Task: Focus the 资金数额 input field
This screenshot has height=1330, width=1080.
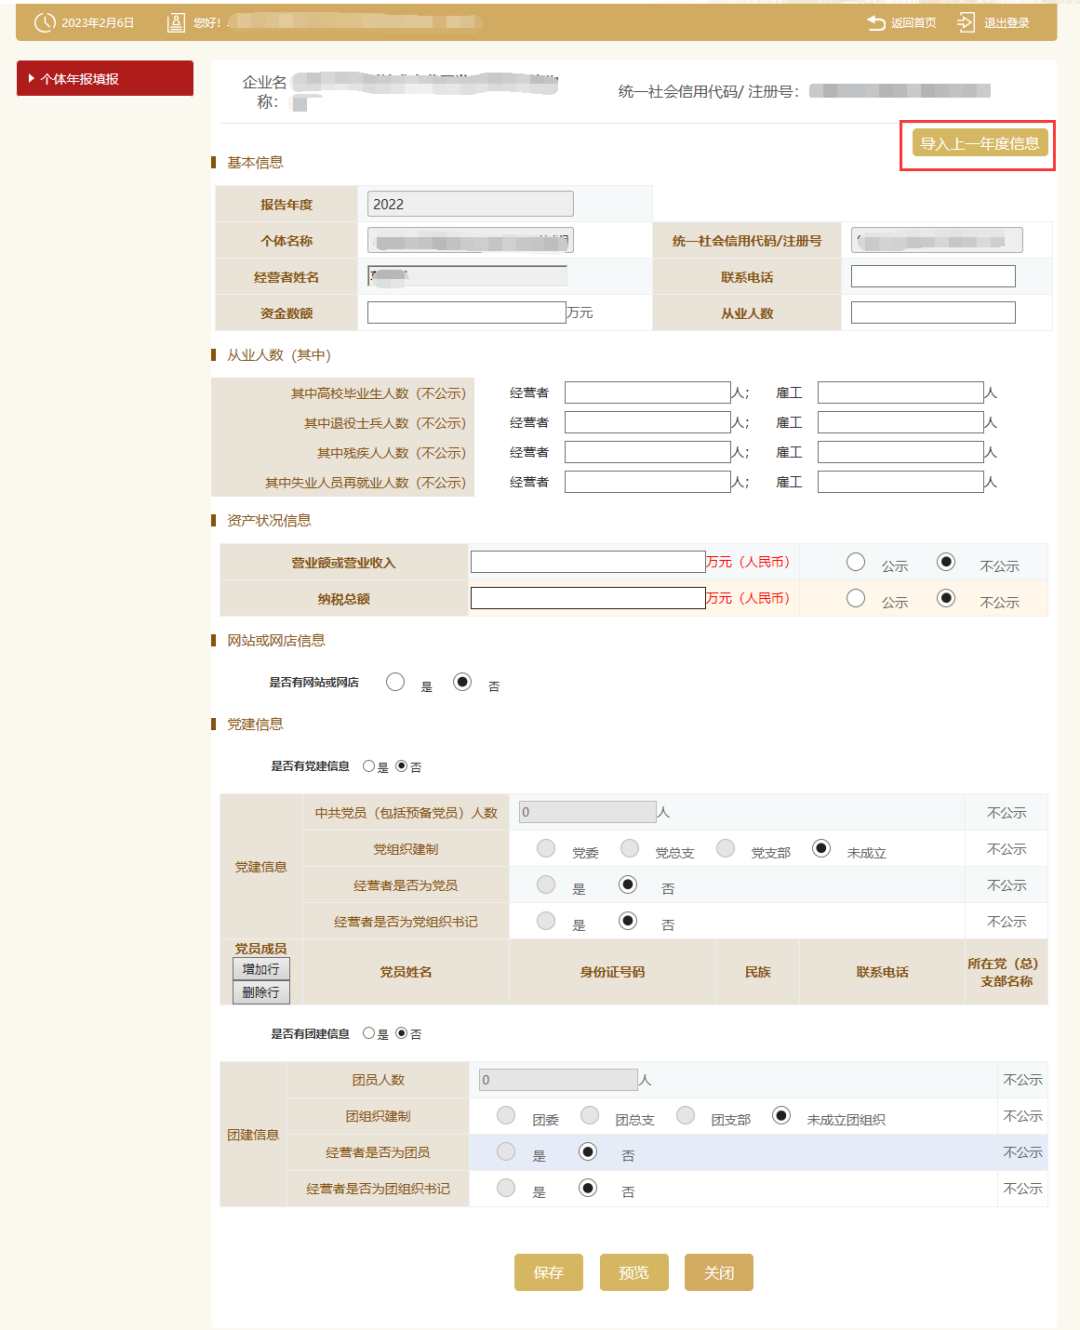Action: (466, 313)
